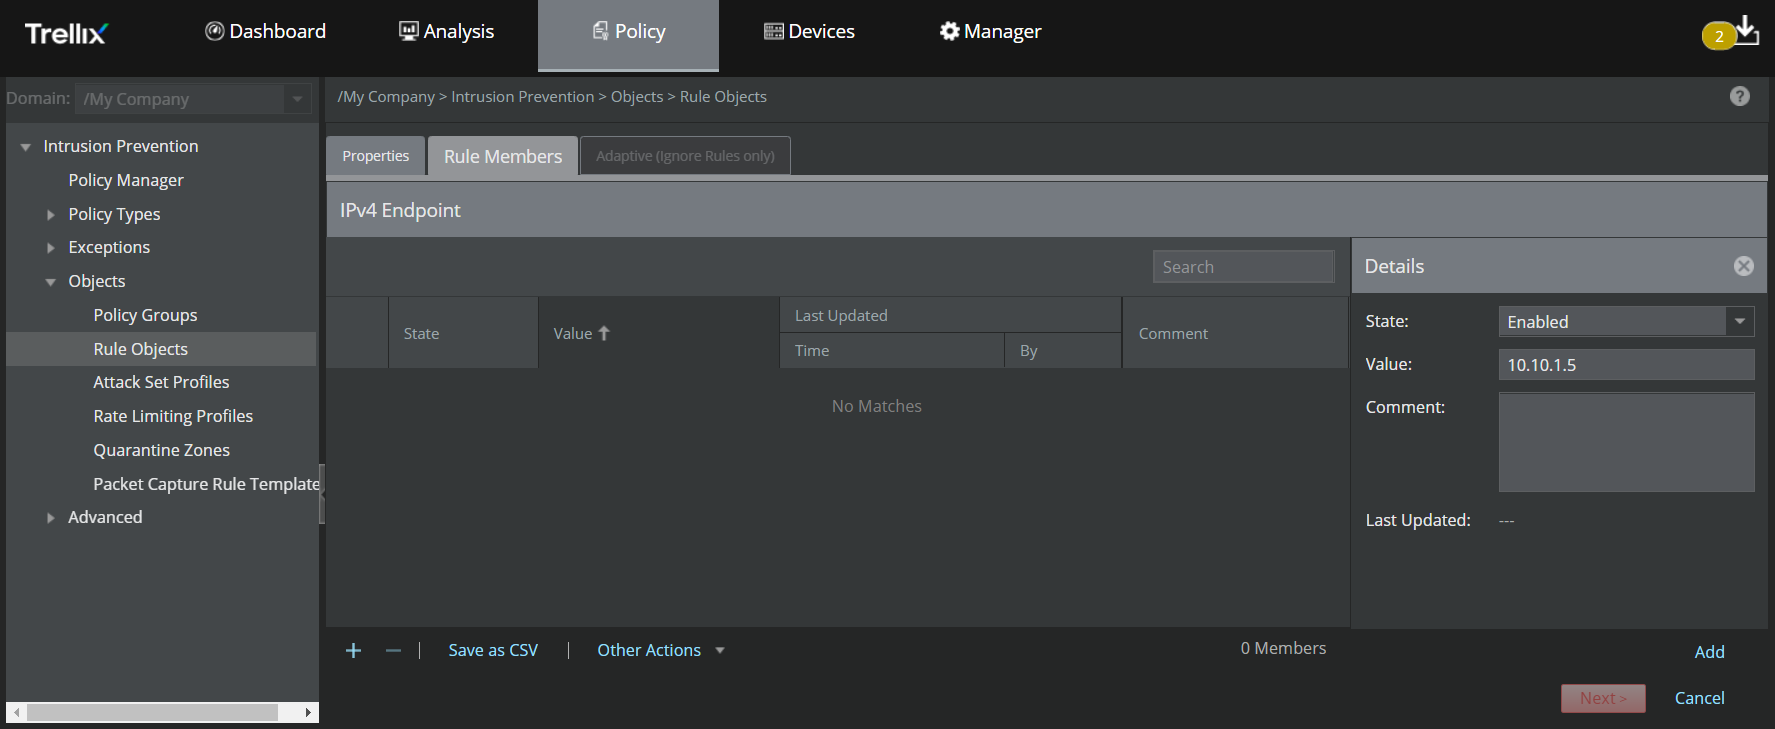Click Save as CSV link
Image resolution: width=1775 pixels, height=729 pixels.
pyautogui.click(x=493, y=650)
